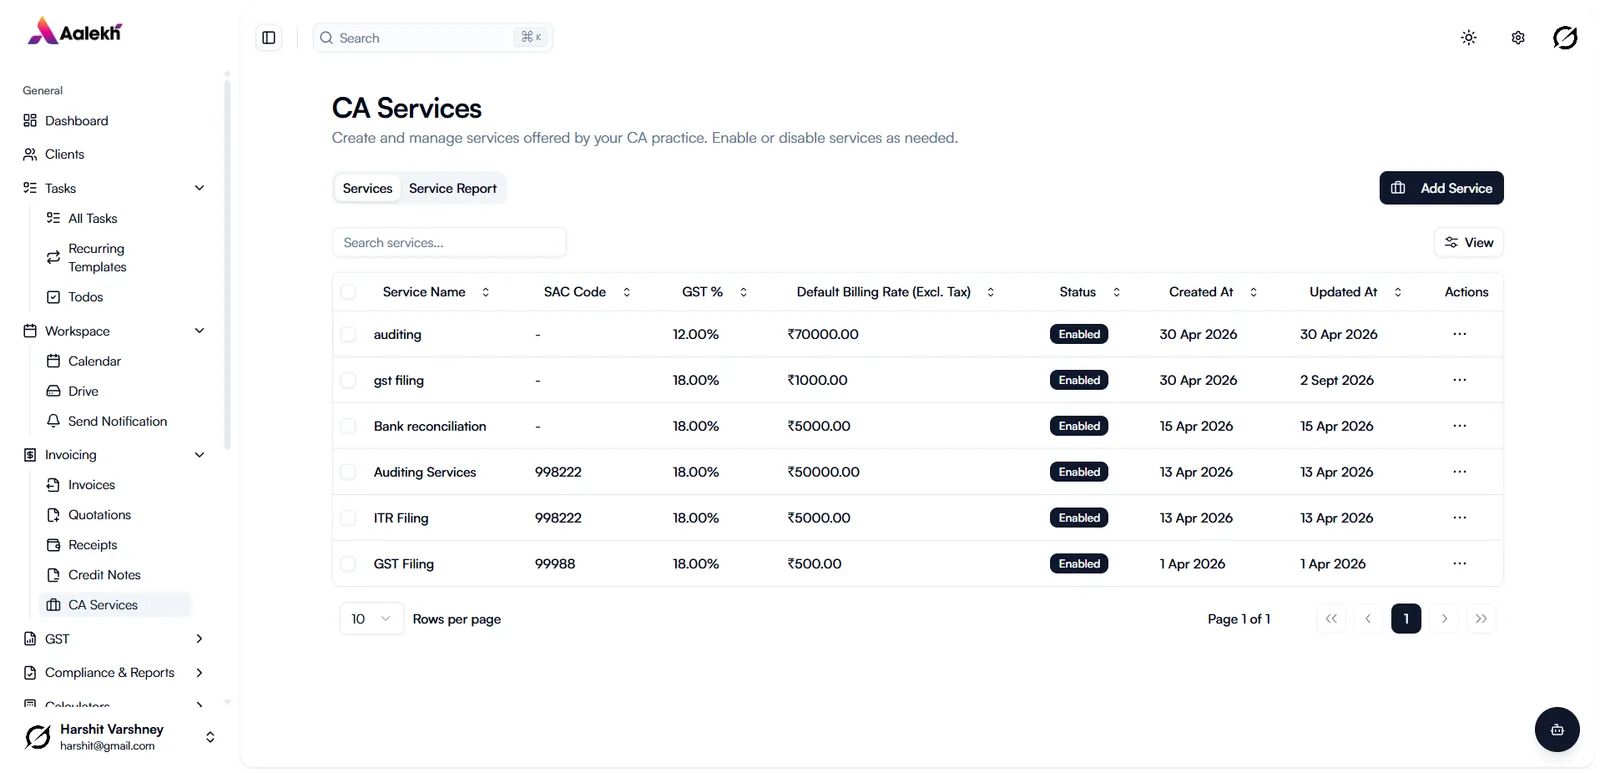
Task: Sort by the Created At column
Action: click(x=1213, y=292)
